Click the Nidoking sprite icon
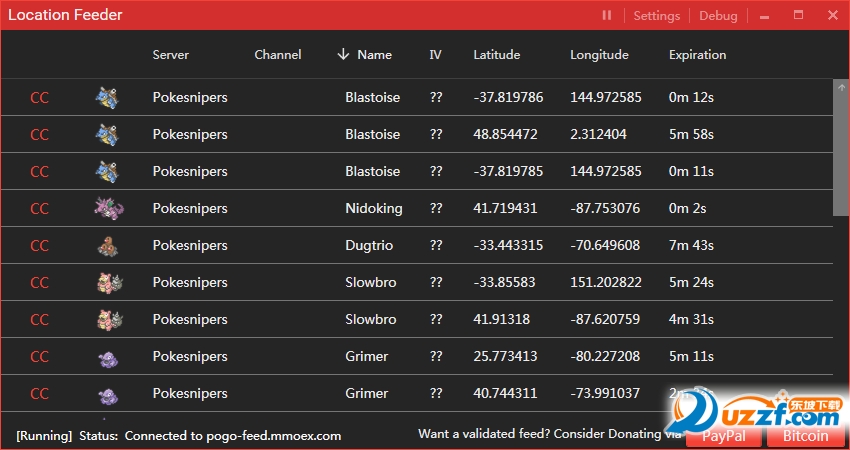This screenshot has width=850, height=450. coord(109,209)
